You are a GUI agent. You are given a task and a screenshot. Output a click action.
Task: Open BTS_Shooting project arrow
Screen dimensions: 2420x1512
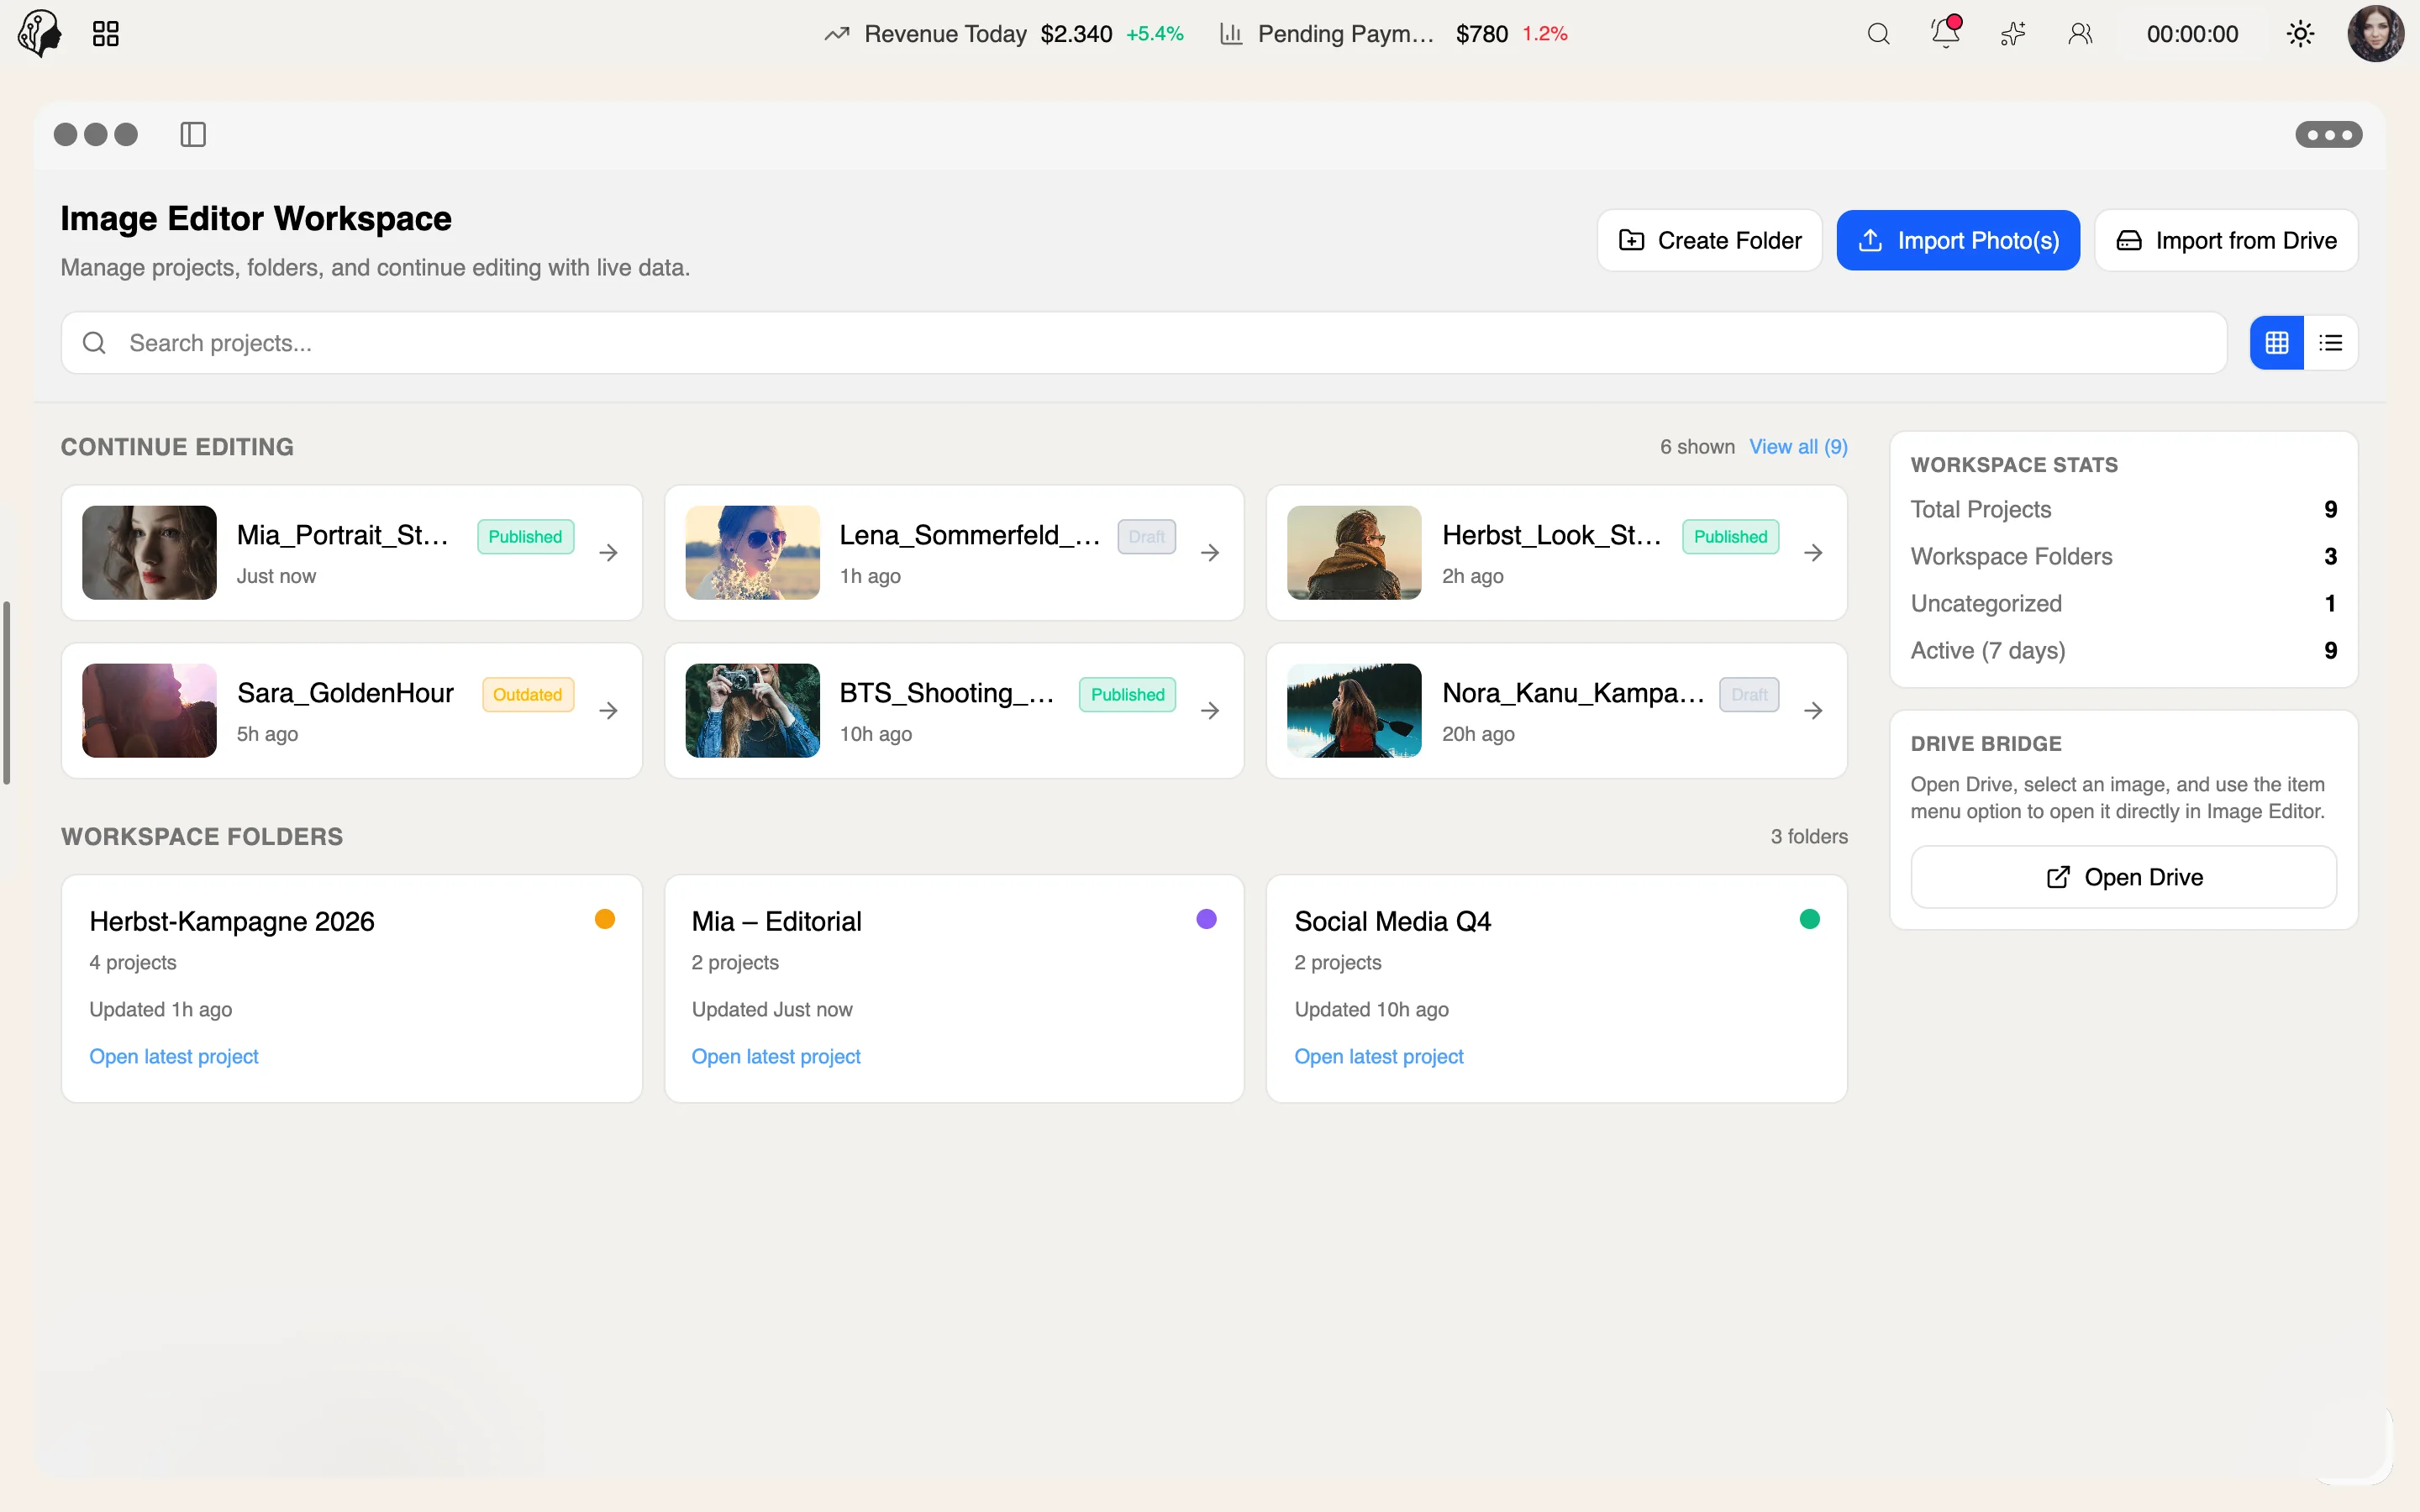coord(1210,710)
